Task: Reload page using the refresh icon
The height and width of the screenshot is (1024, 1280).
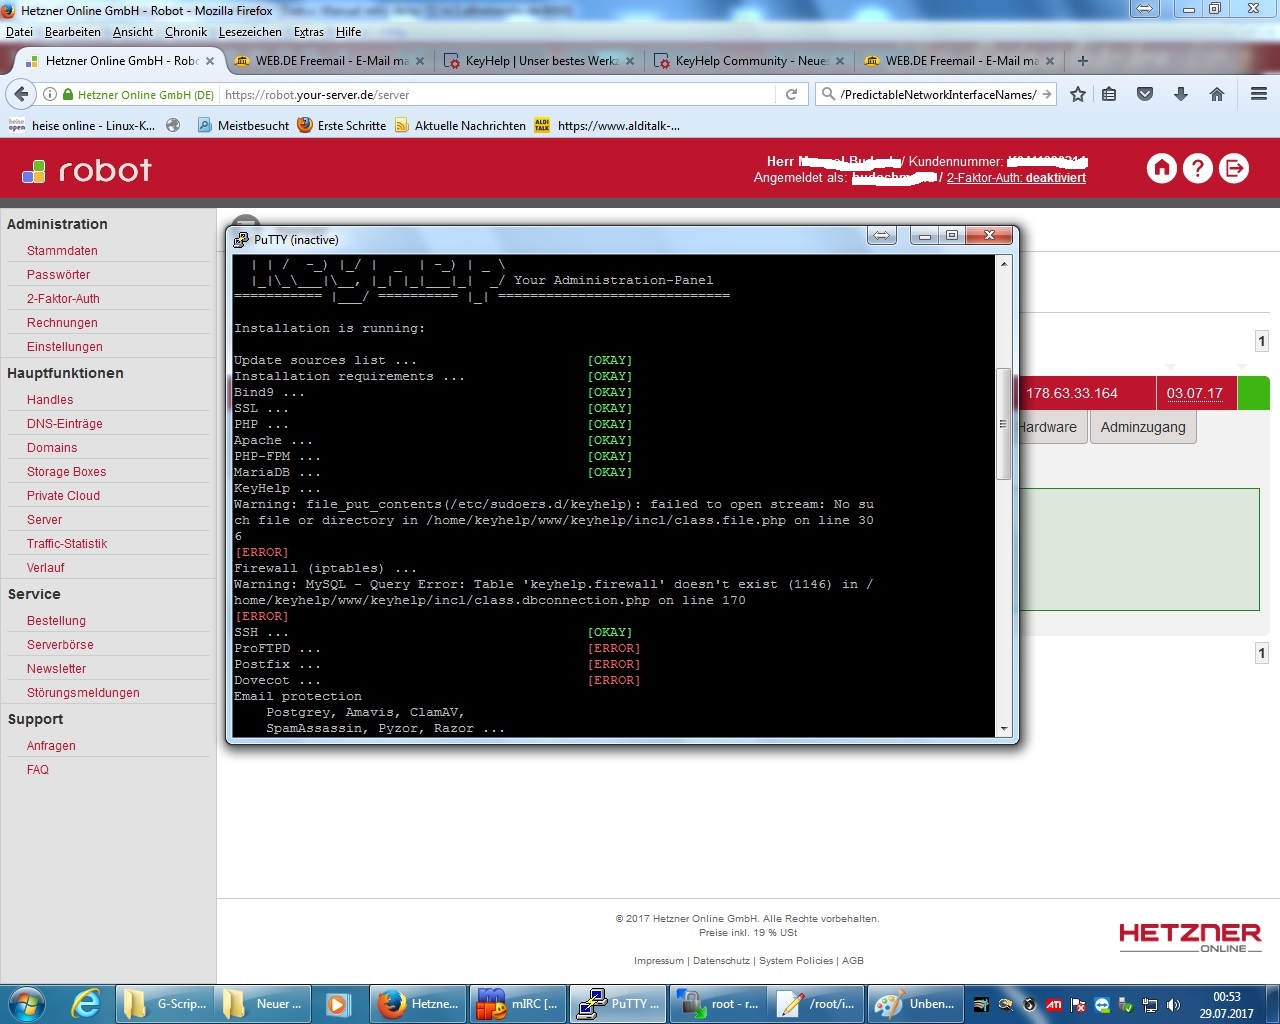Action: click(x=791, y=94)
